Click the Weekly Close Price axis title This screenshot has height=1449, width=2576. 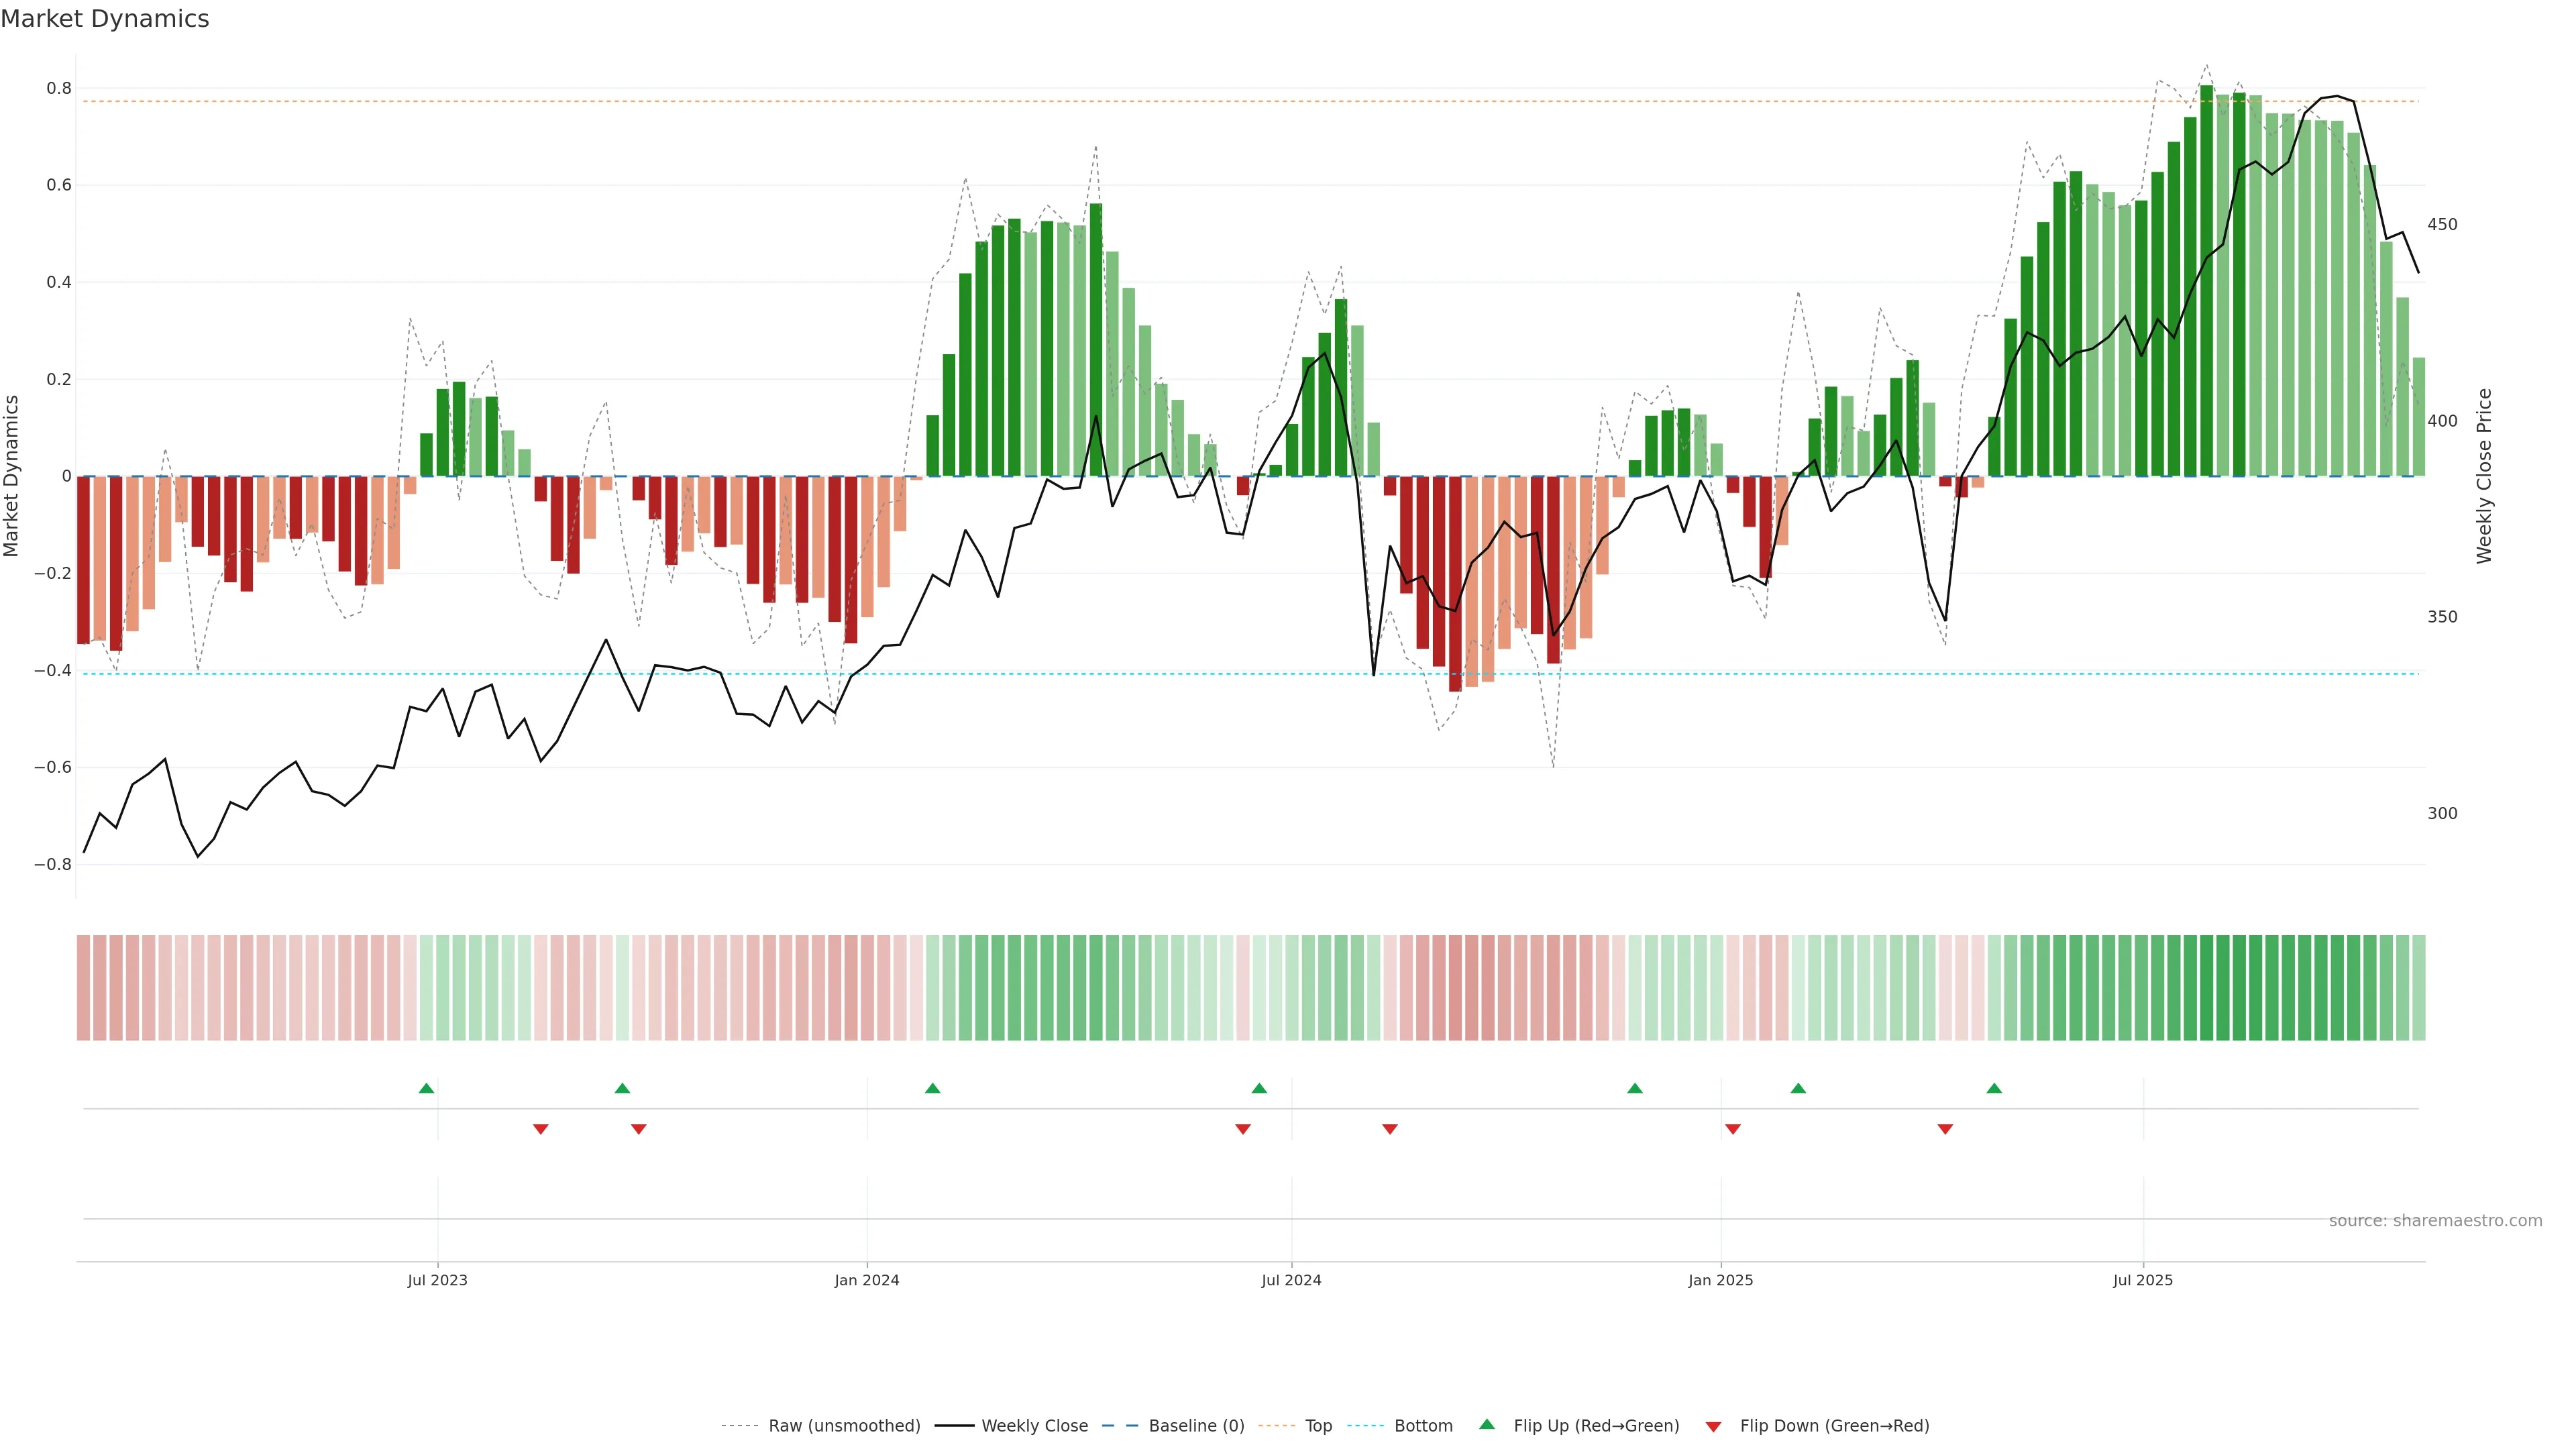[2484, 476]
